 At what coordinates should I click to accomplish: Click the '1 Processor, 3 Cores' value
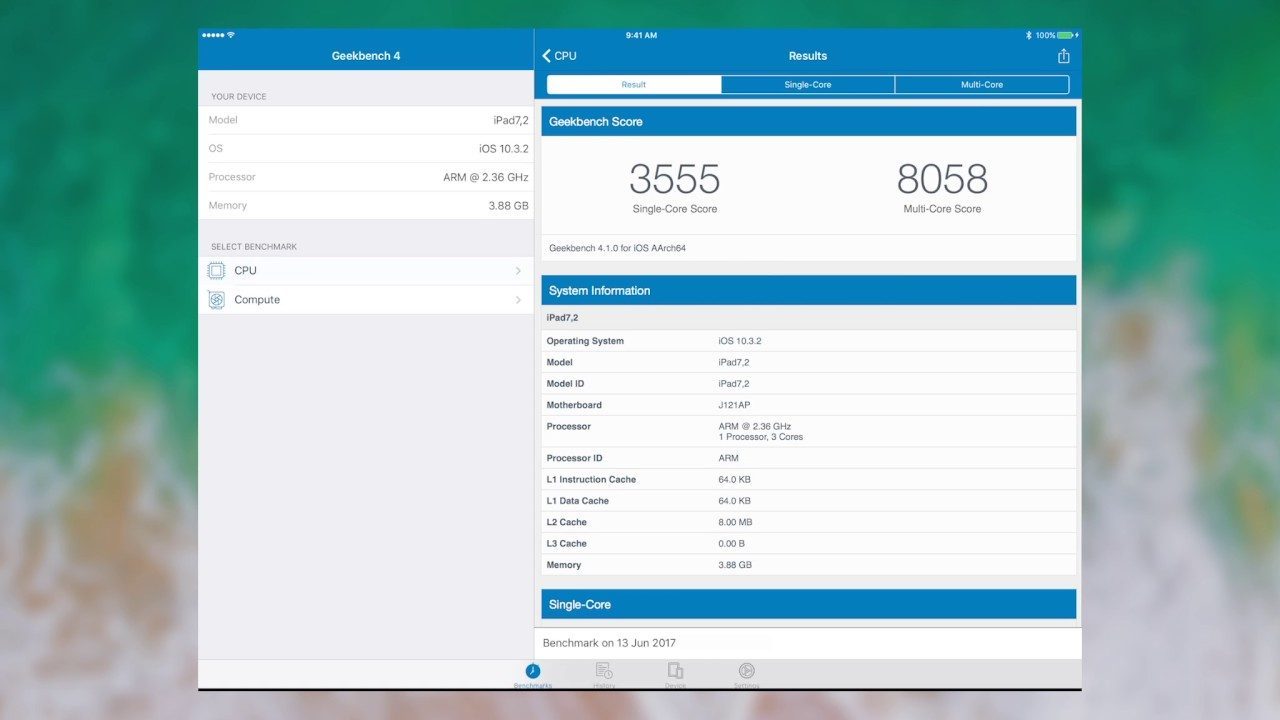click(x=760, y=437)
